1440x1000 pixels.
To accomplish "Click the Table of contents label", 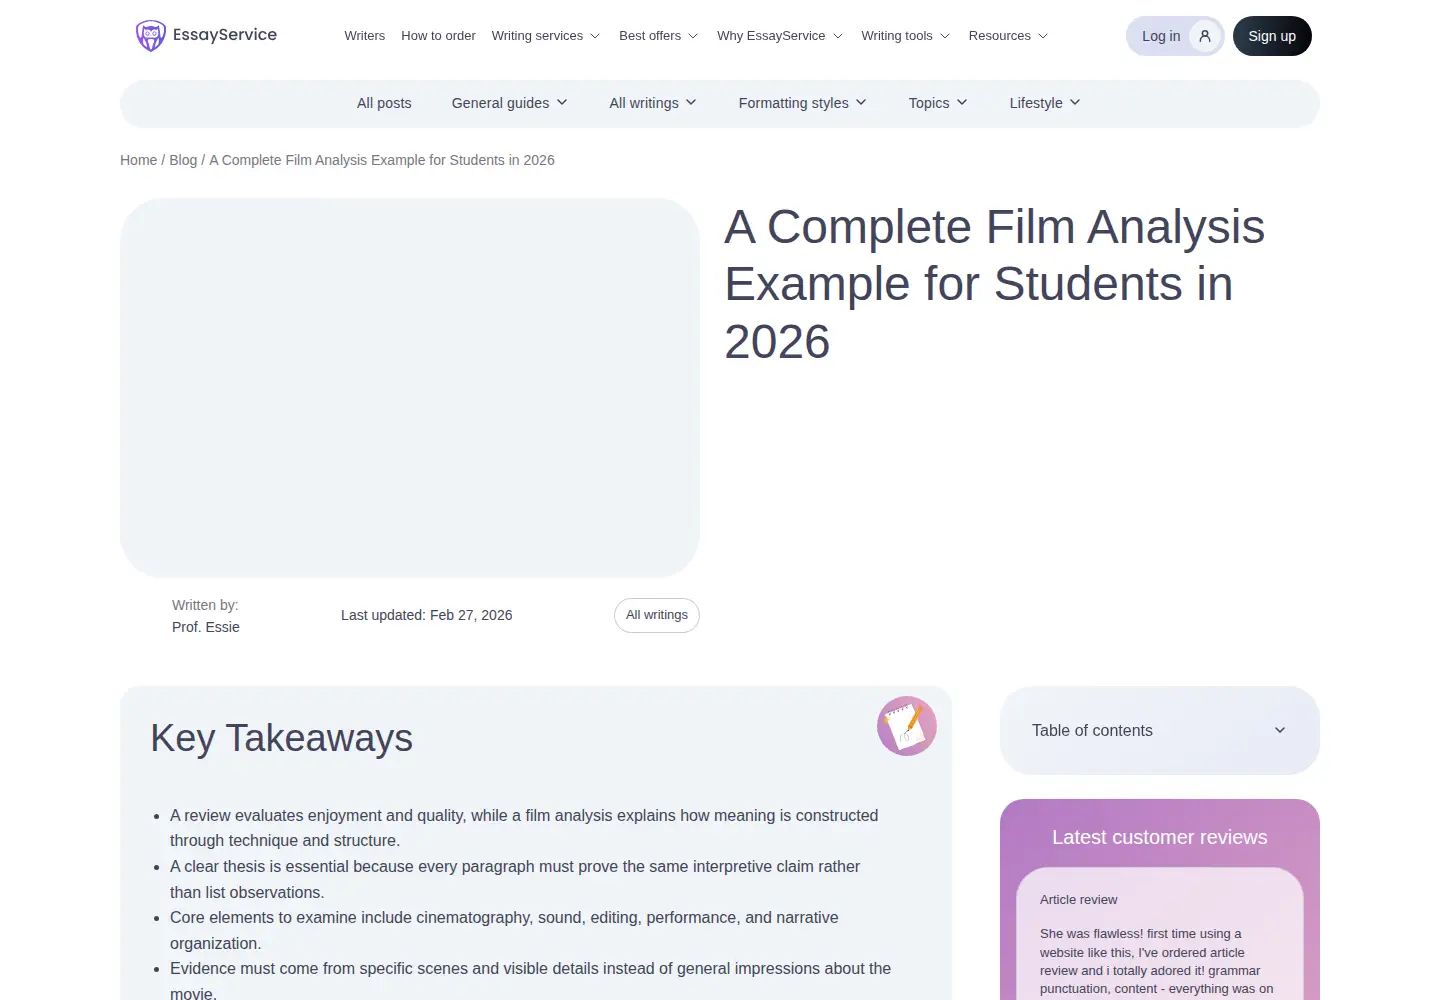I will [1092, 731].
